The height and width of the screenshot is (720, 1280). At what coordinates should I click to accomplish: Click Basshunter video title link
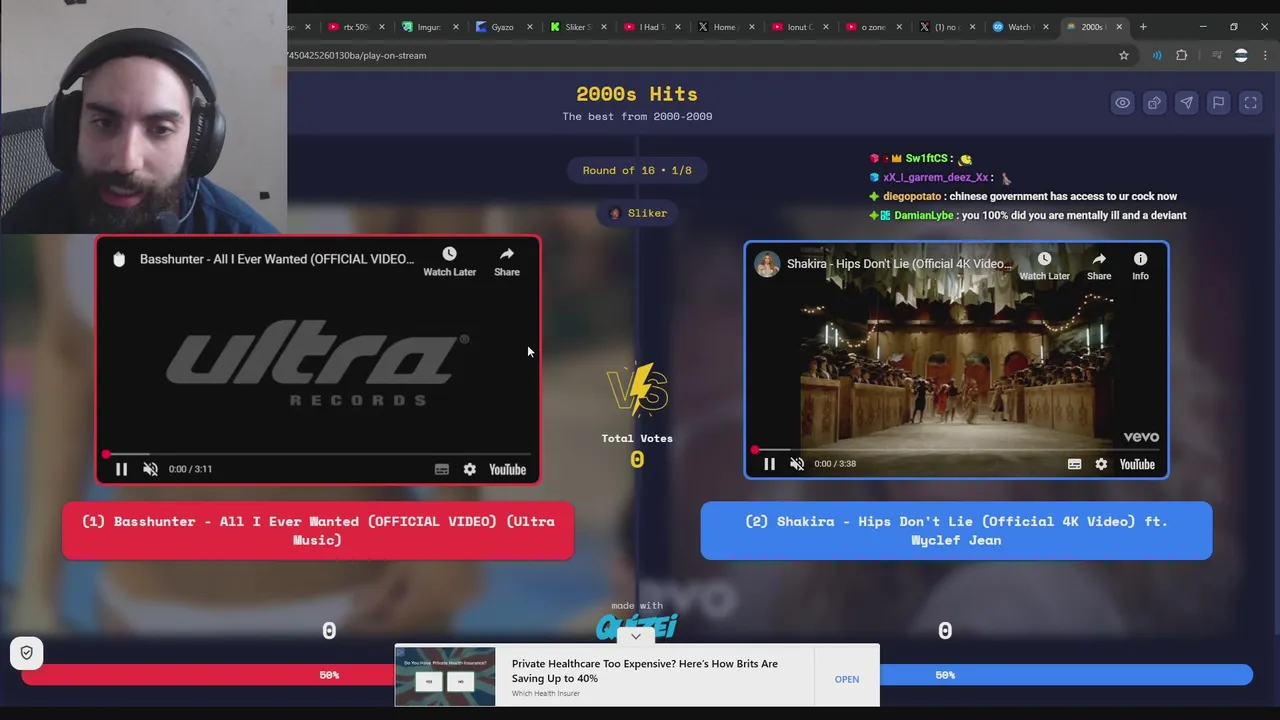click(x=277, y=259)
